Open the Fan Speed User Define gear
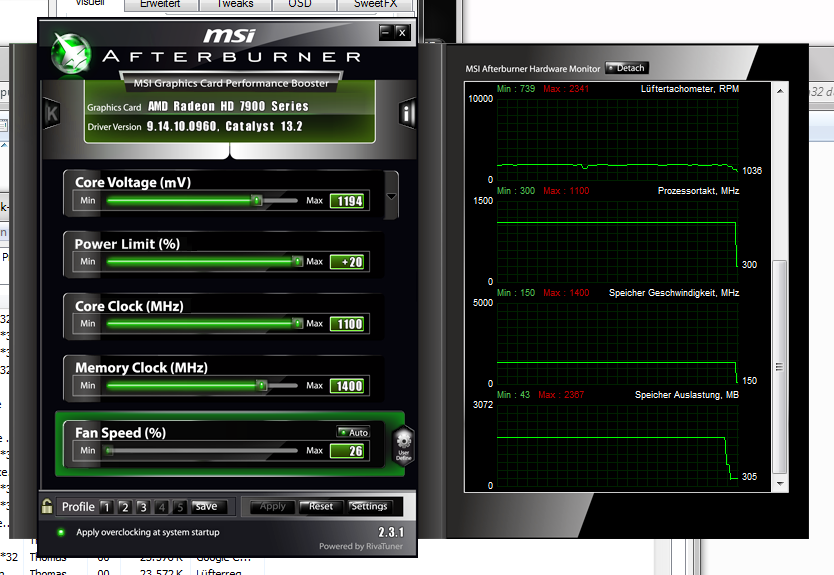Viewport: 834px width, 575px height. (x=404, y=446)
